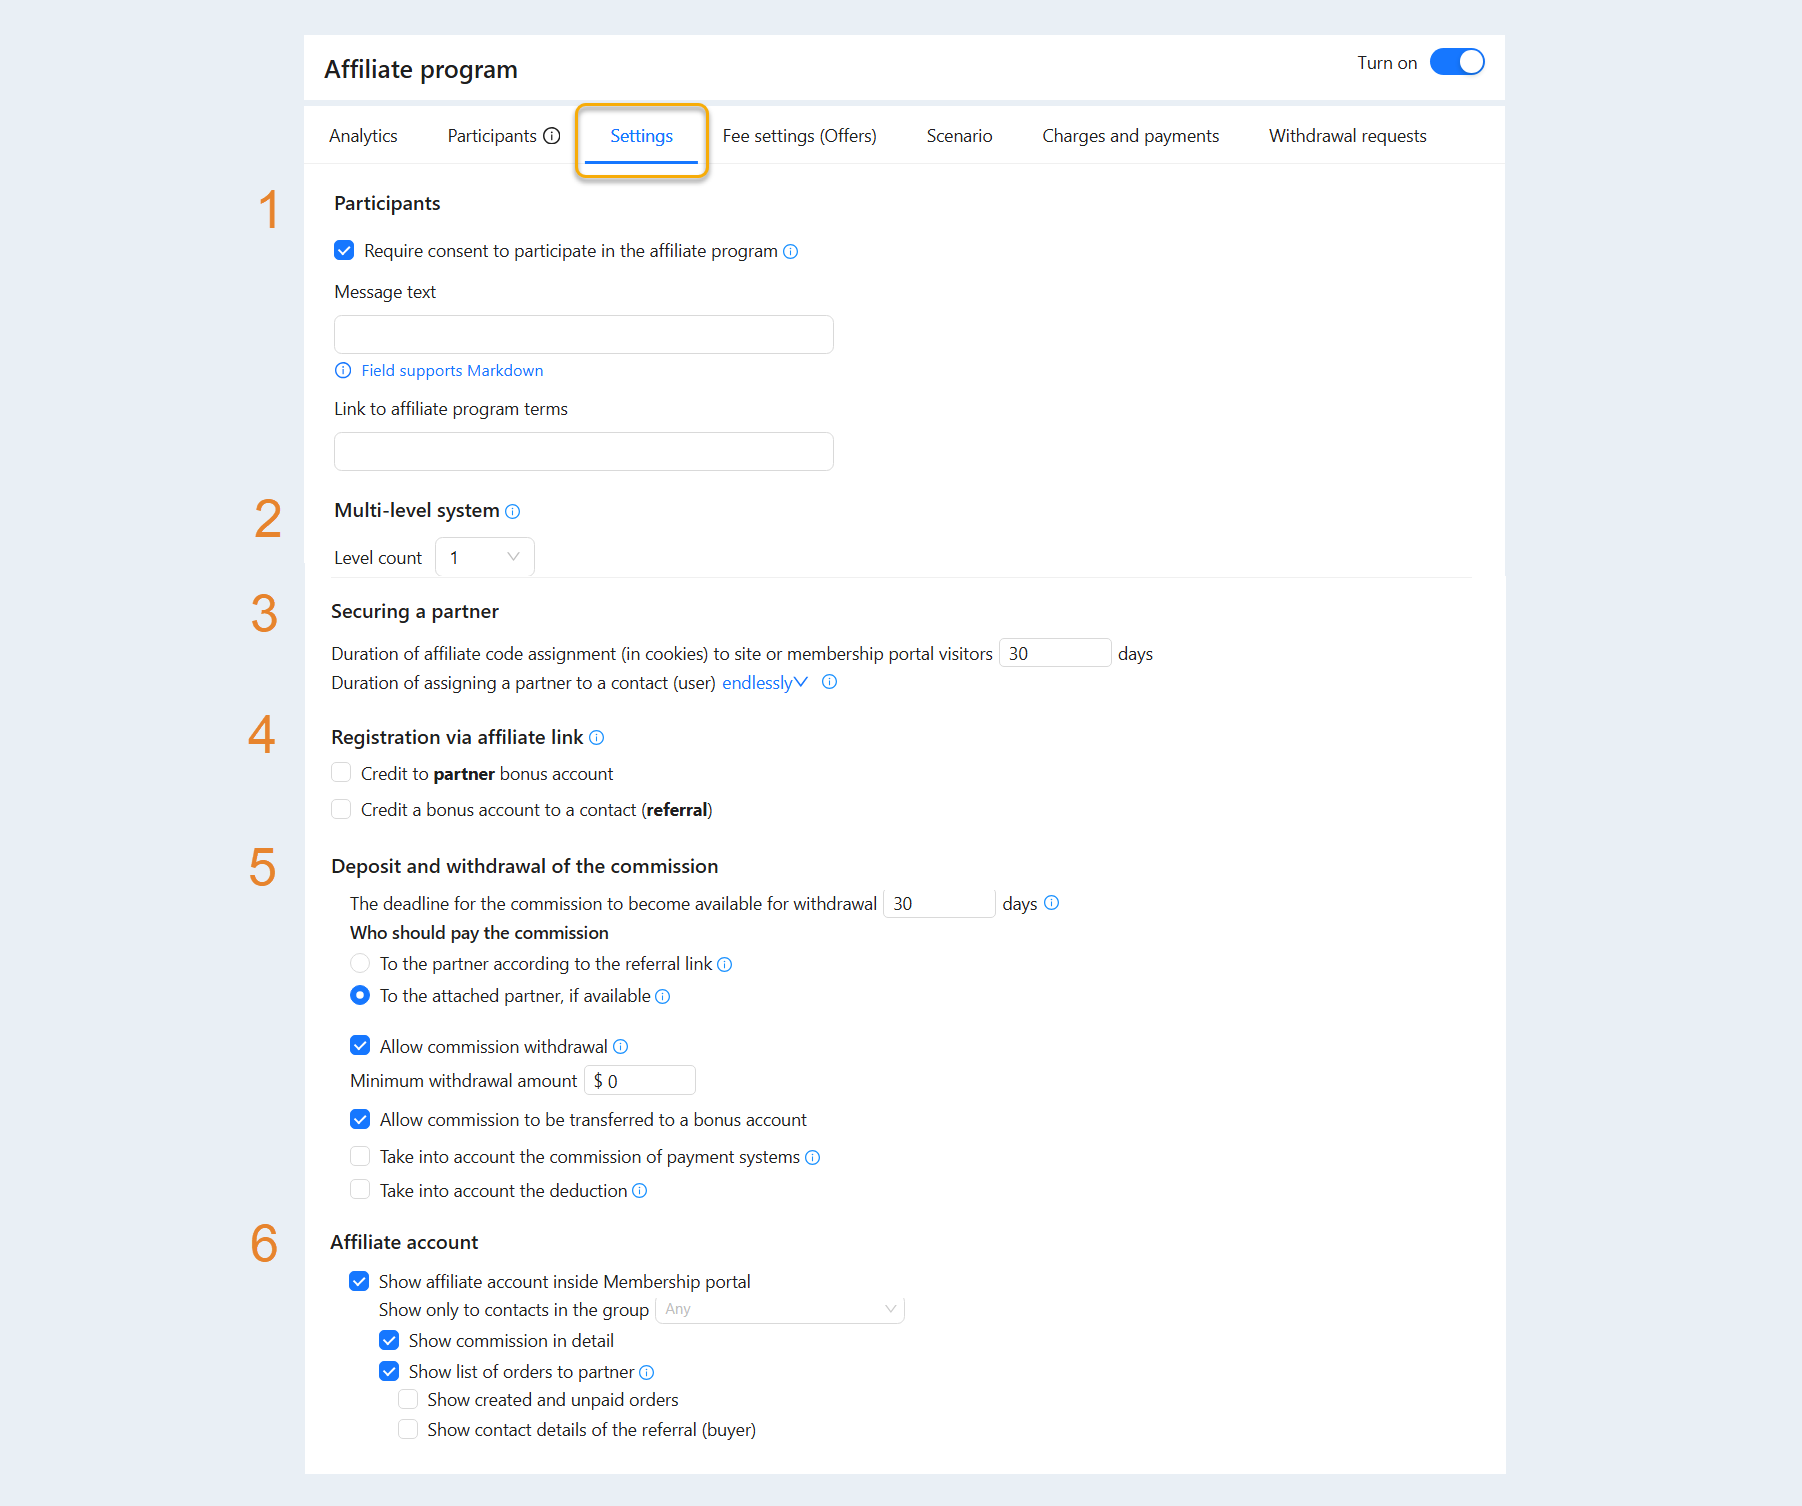Image resolution: width=1802 pixels, height=1506 pixels.
Task: Open the Level count dropdown
Action: (485, 557)
